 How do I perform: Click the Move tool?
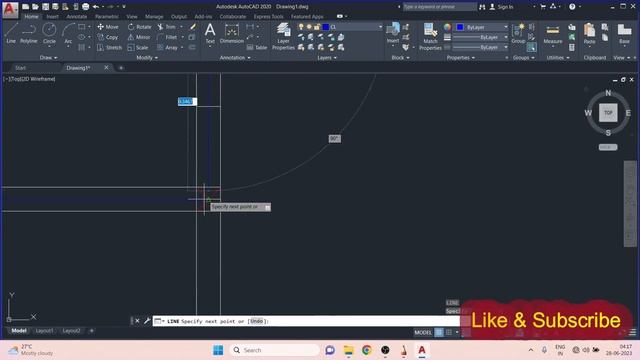108,27
